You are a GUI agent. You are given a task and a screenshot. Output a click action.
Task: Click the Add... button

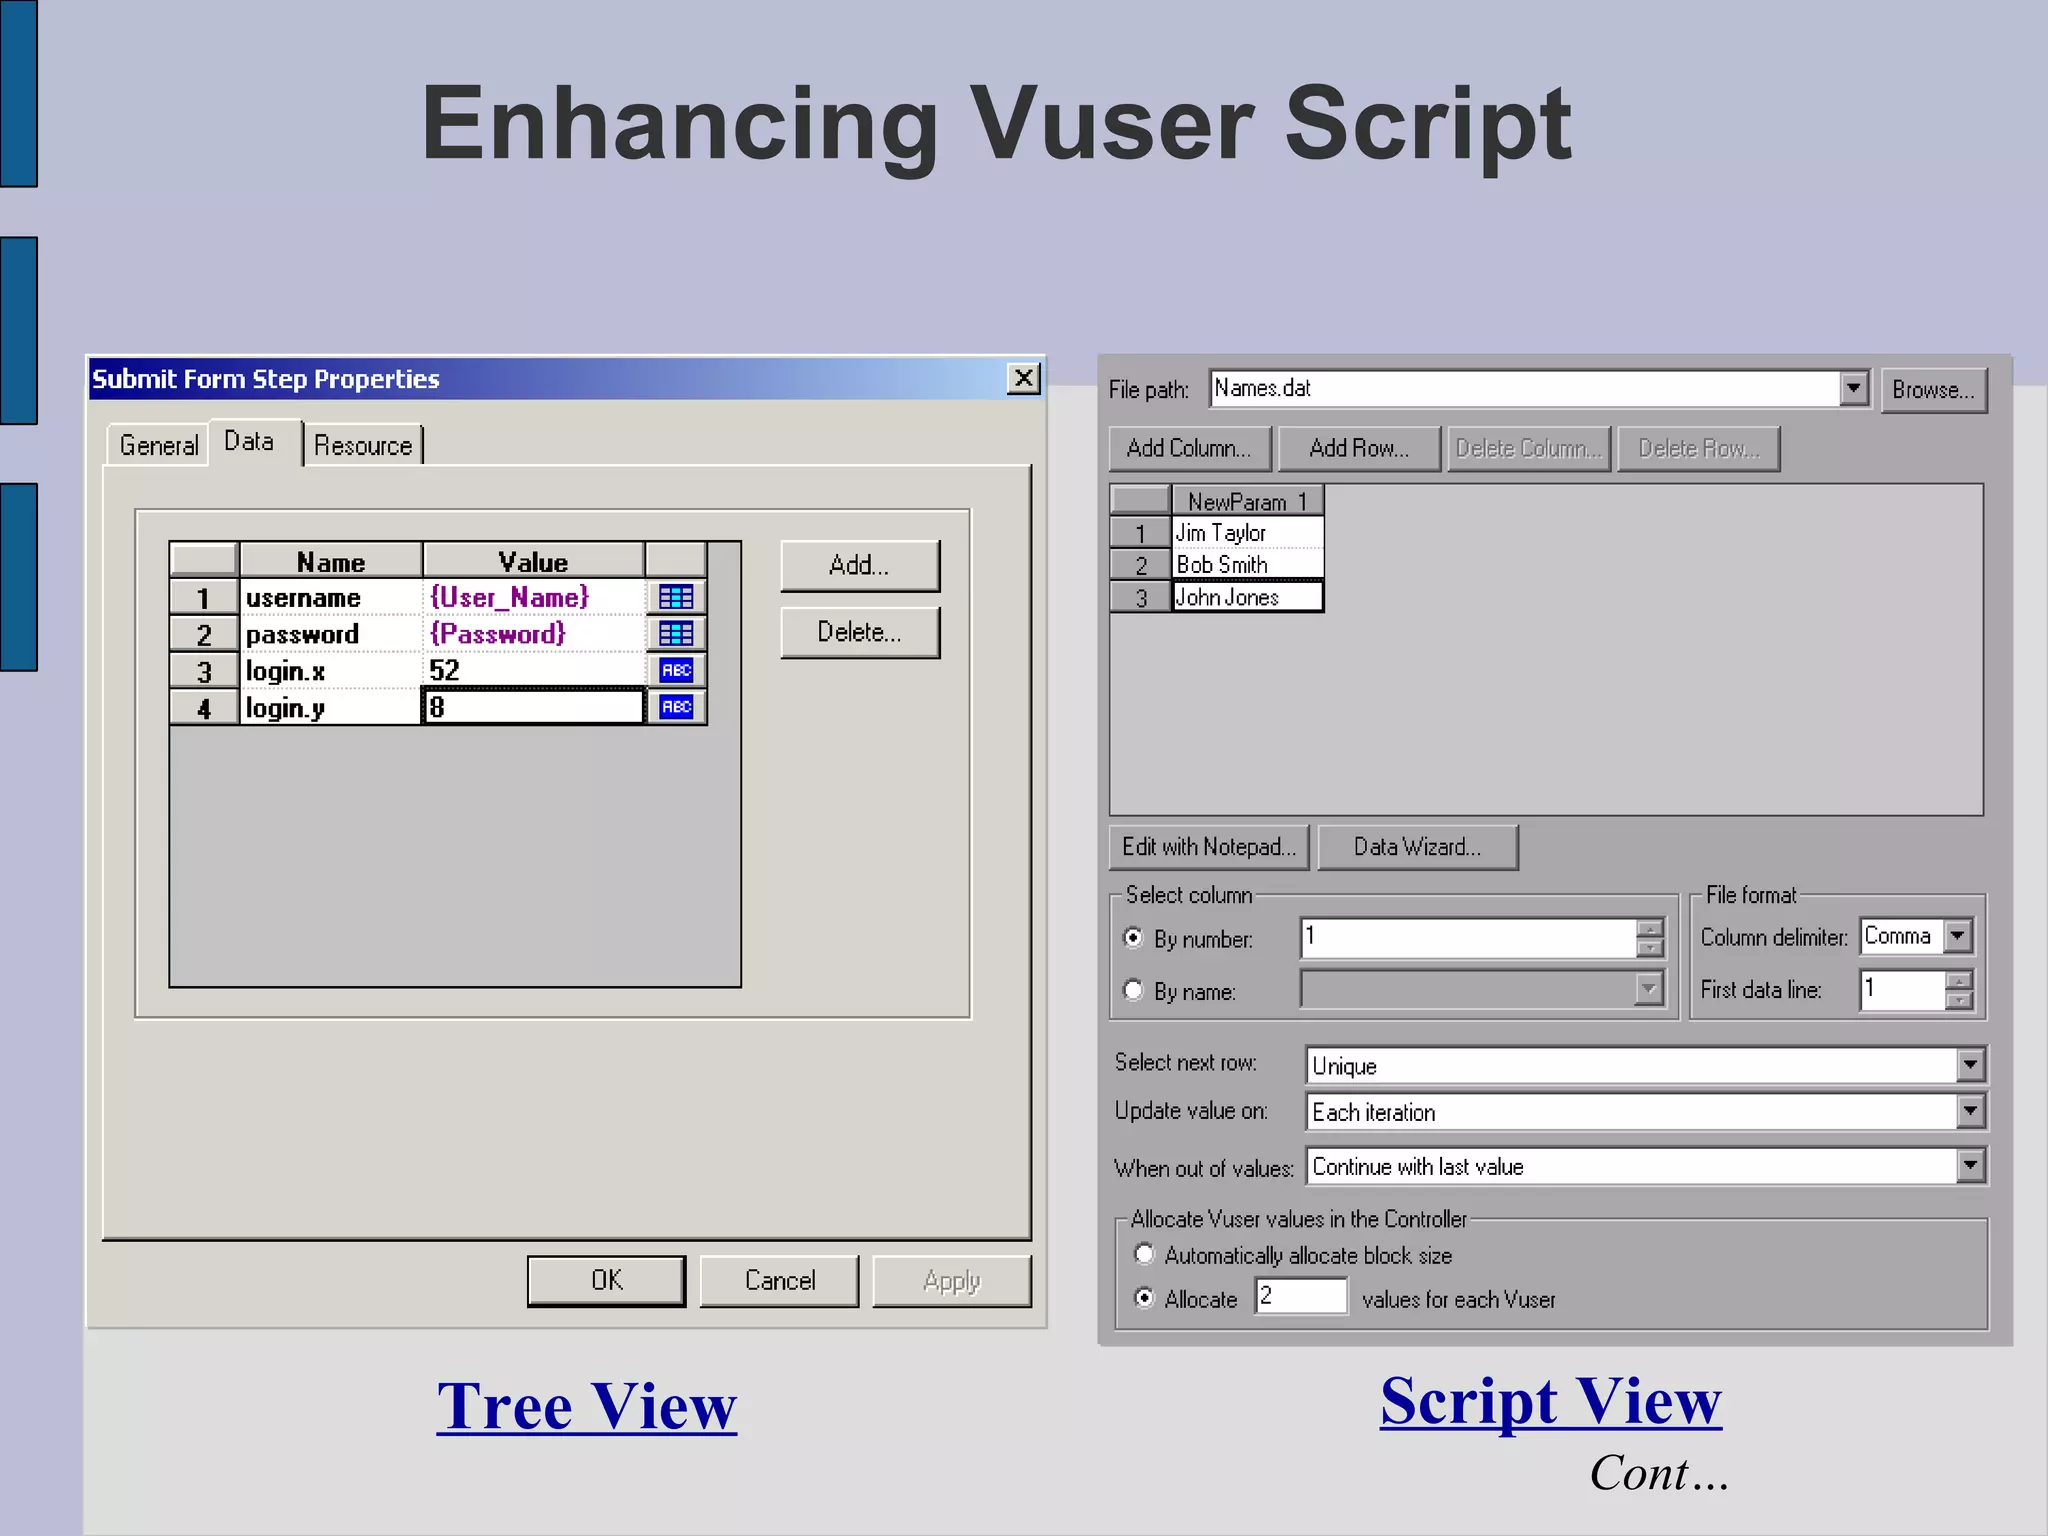860,566
